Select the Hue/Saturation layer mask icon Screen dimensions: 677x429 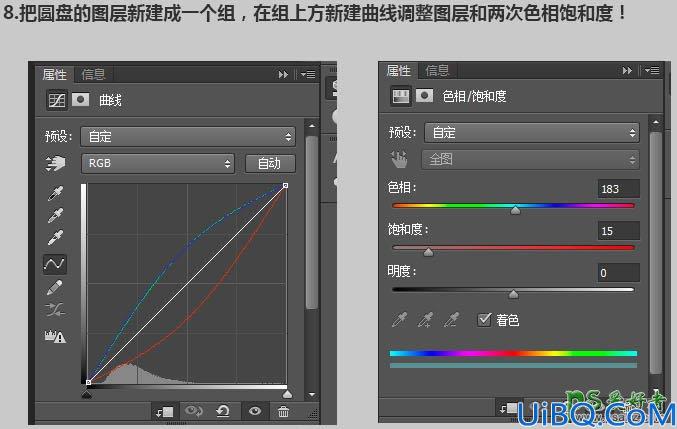point(424,95)
